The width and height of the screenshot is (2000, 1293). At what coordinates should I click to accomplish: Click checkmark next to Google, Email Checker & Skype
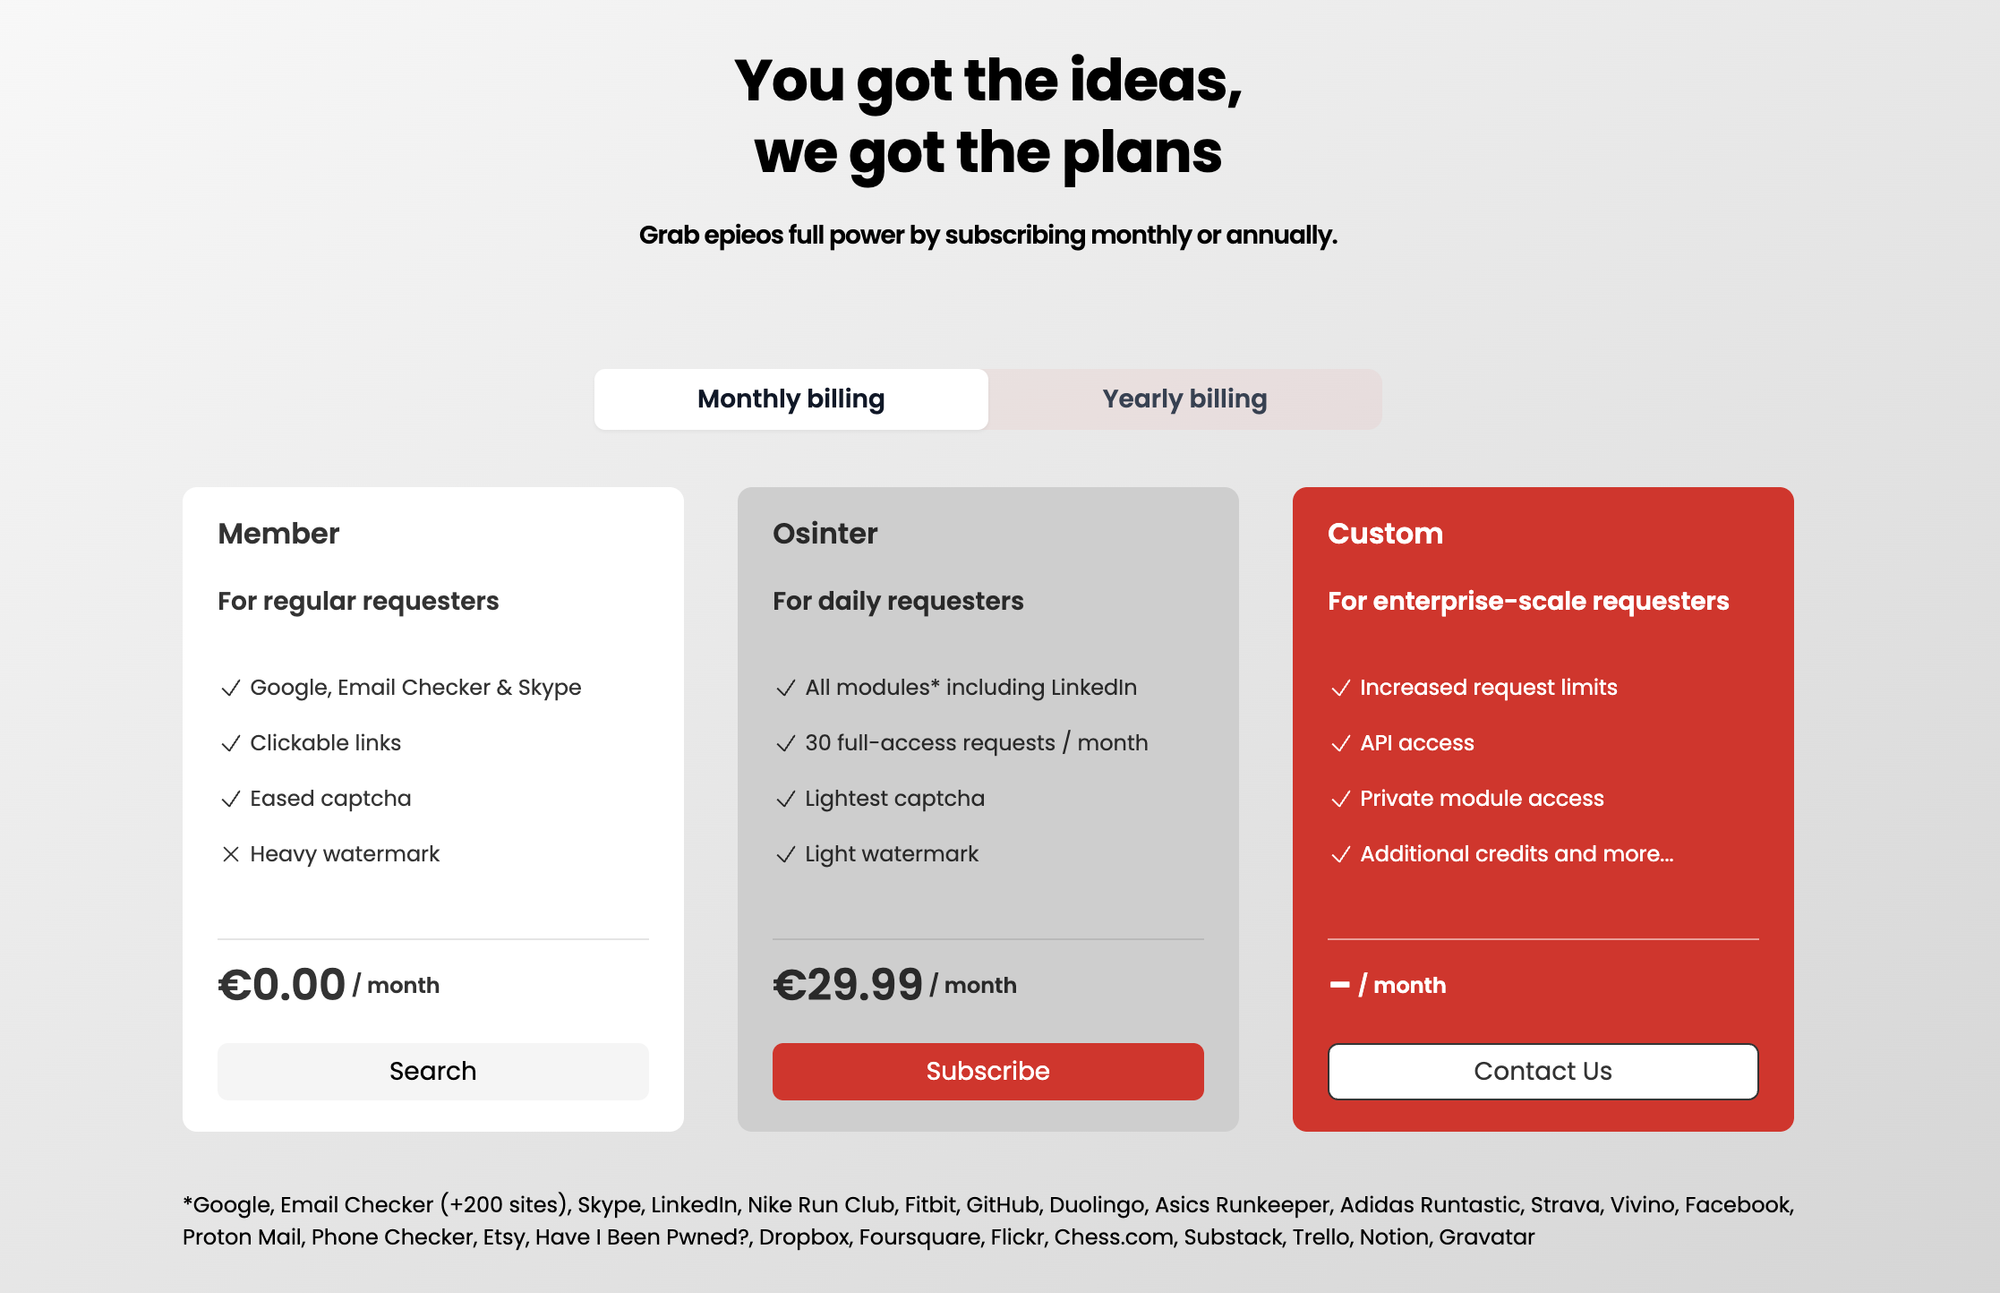(230, 688)
